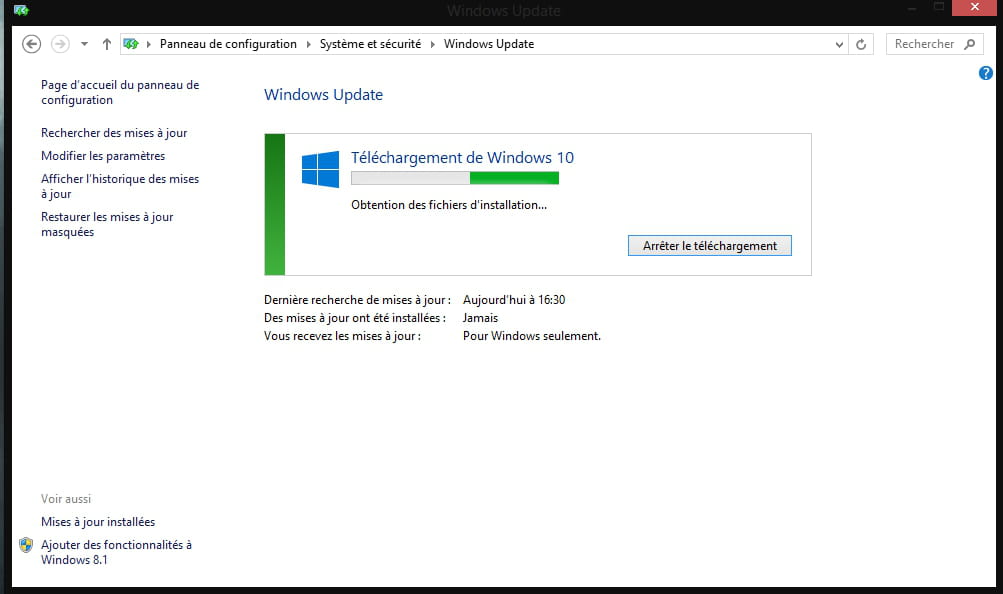Click the Forward navigation arrow
Viewport: 1003px width, 594px height.
[60, 44]
